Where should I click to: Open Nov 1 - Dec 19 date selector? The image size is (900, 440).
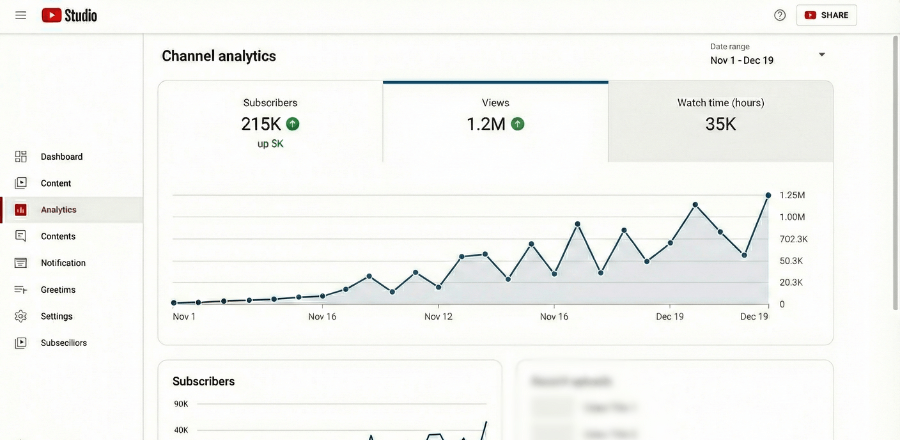tap(741, 60)
